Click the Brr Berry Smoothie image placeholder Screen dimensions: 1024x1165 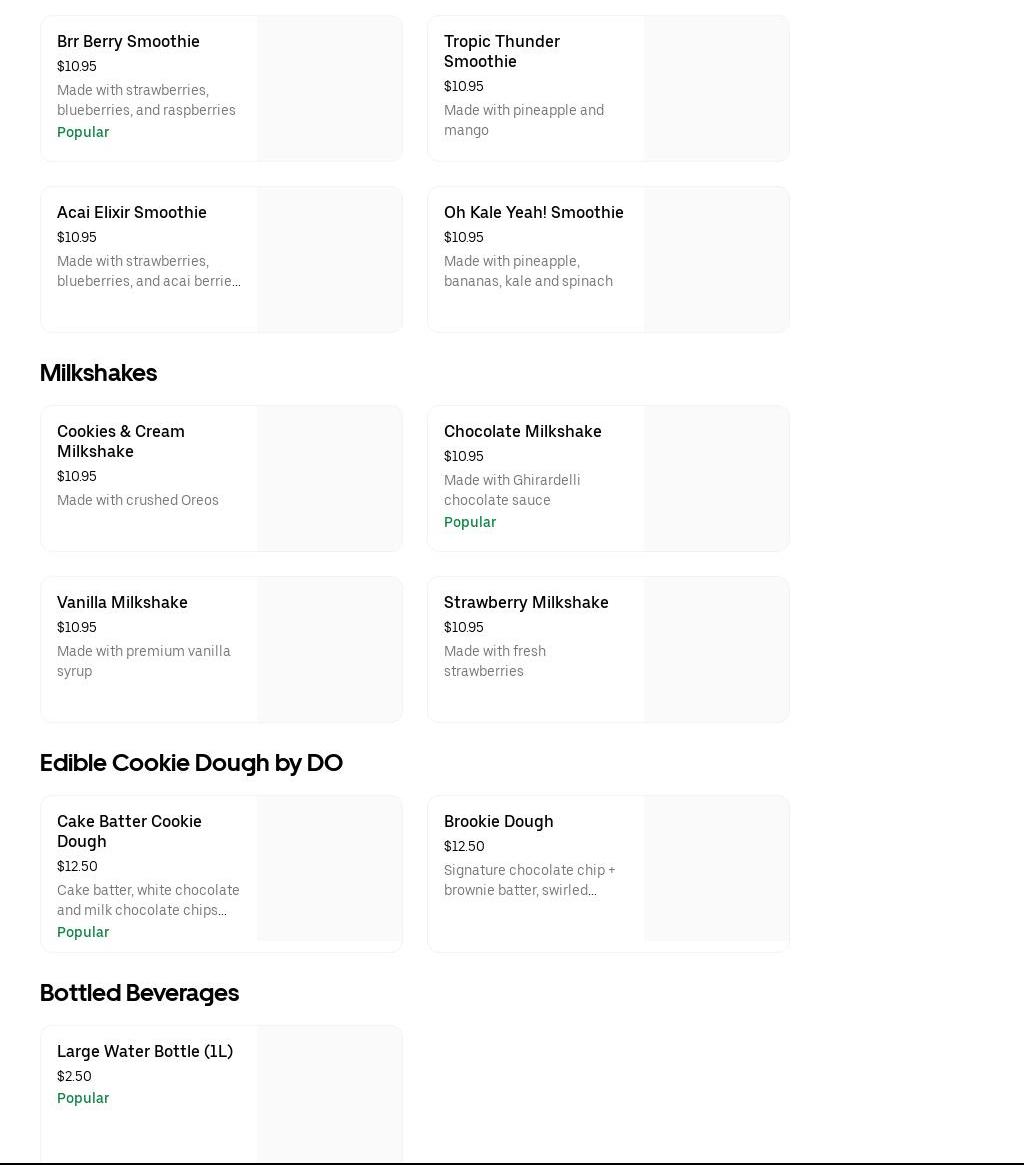[x=329, y=88]
